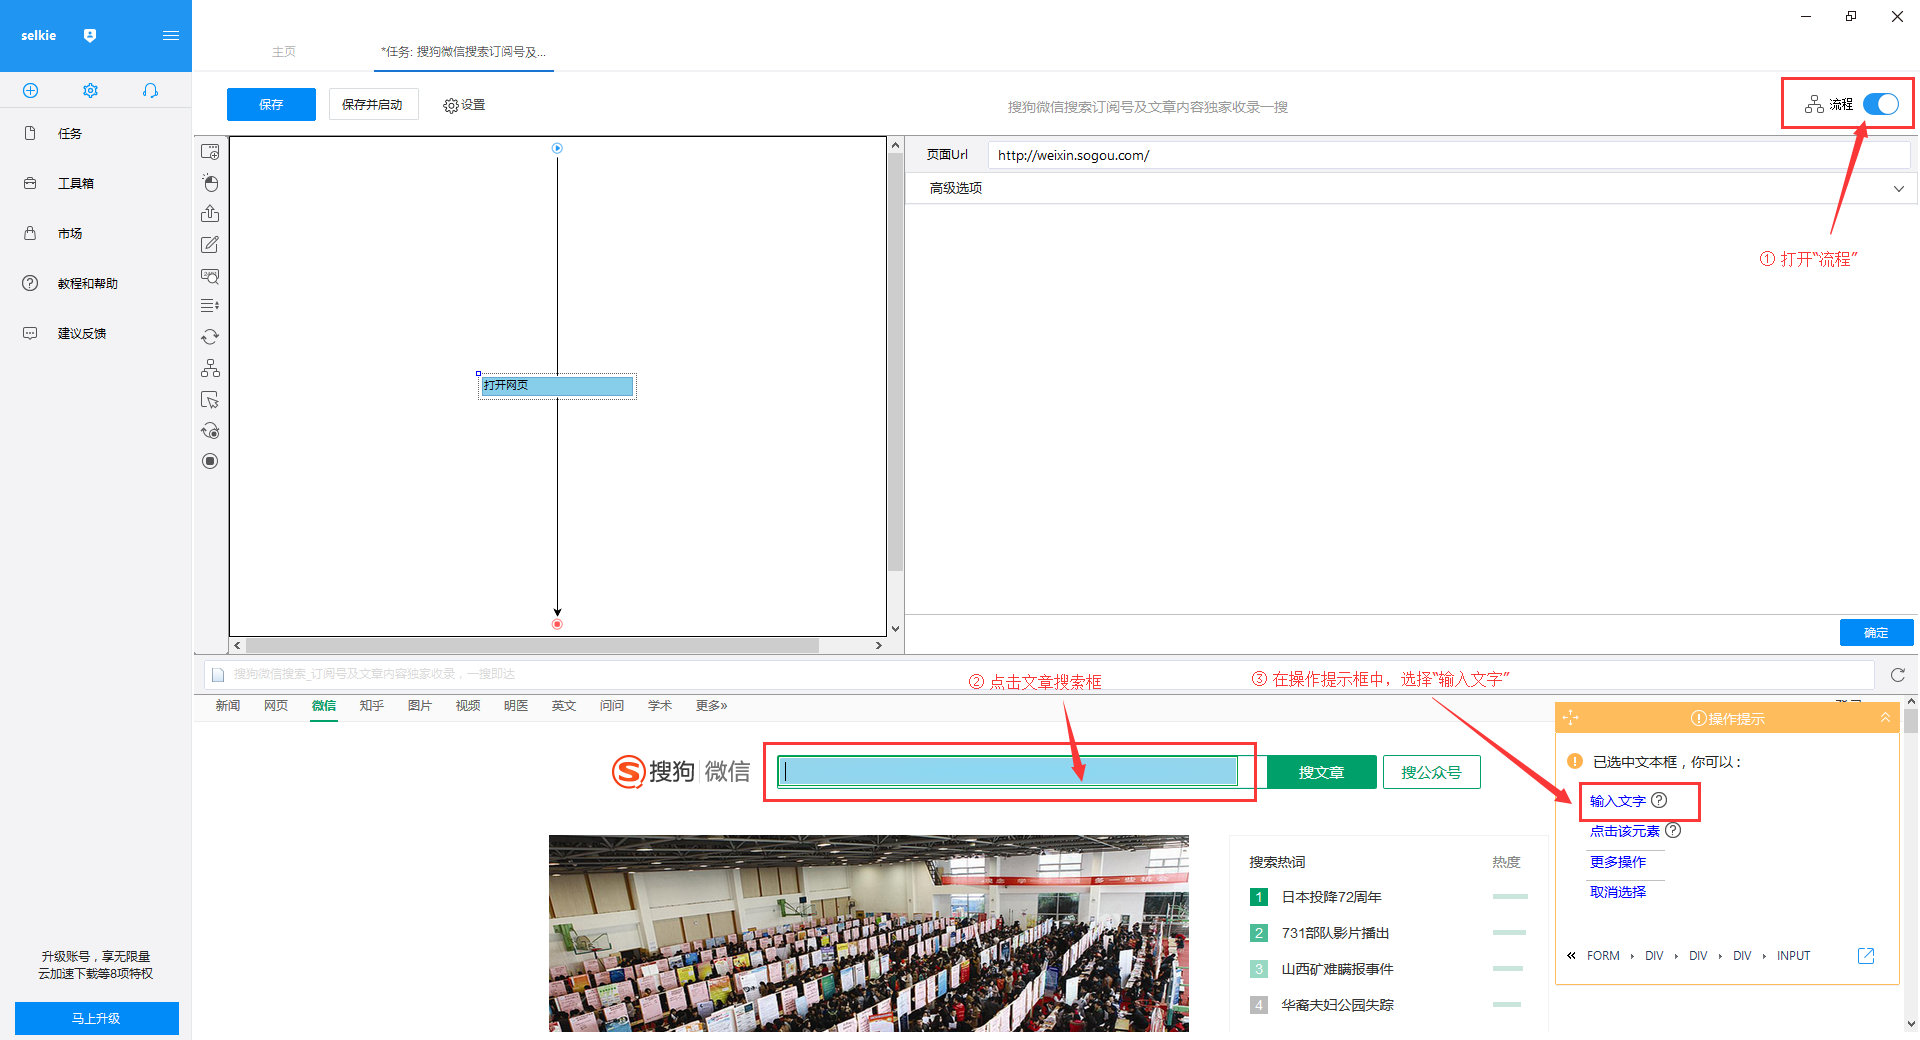
Task: Click the 输入文字 link in tips
Action: pos(1617,801)
